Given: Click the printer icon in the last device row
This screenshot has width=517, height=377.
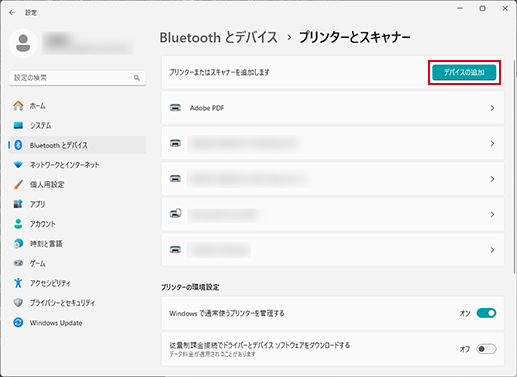Looking at the screenshot, I should 175,249.
